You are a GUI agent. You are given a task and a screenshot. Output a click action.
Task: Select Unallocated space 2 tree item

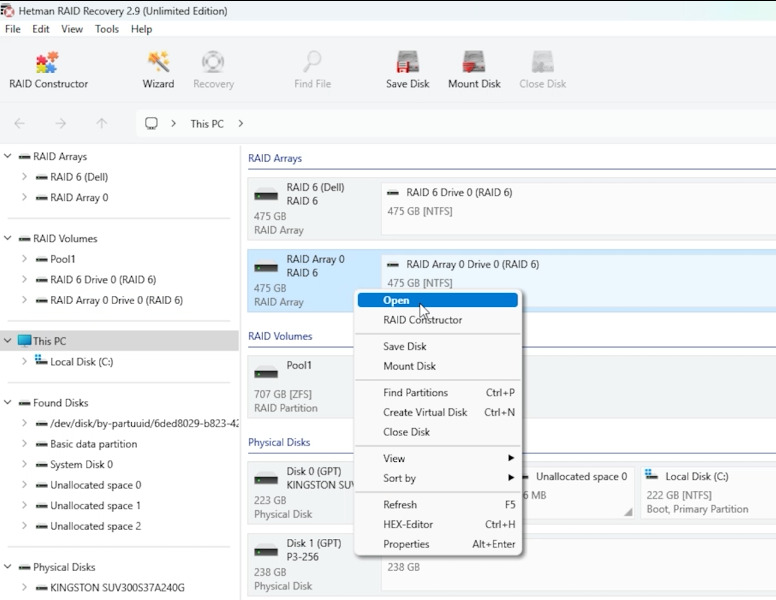[x=96, y=526]
